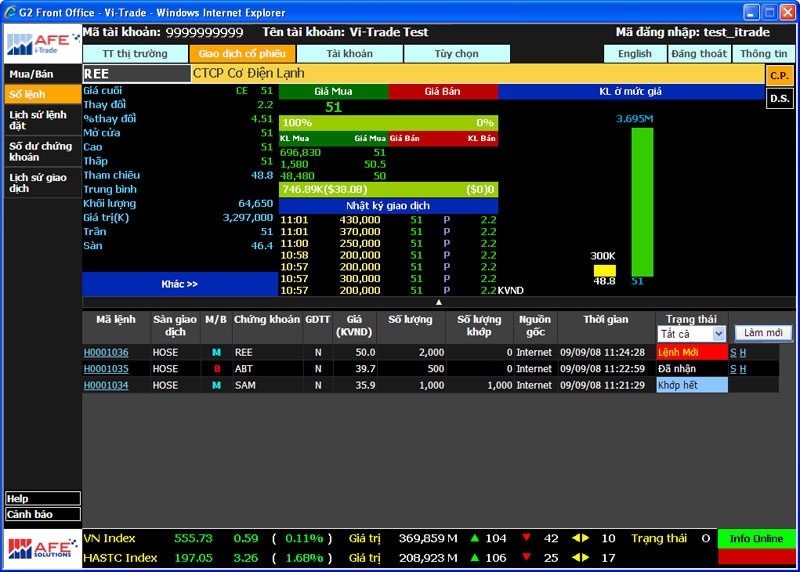
Task: Switch to the Tài khoản tab
Action: (349, 54)
